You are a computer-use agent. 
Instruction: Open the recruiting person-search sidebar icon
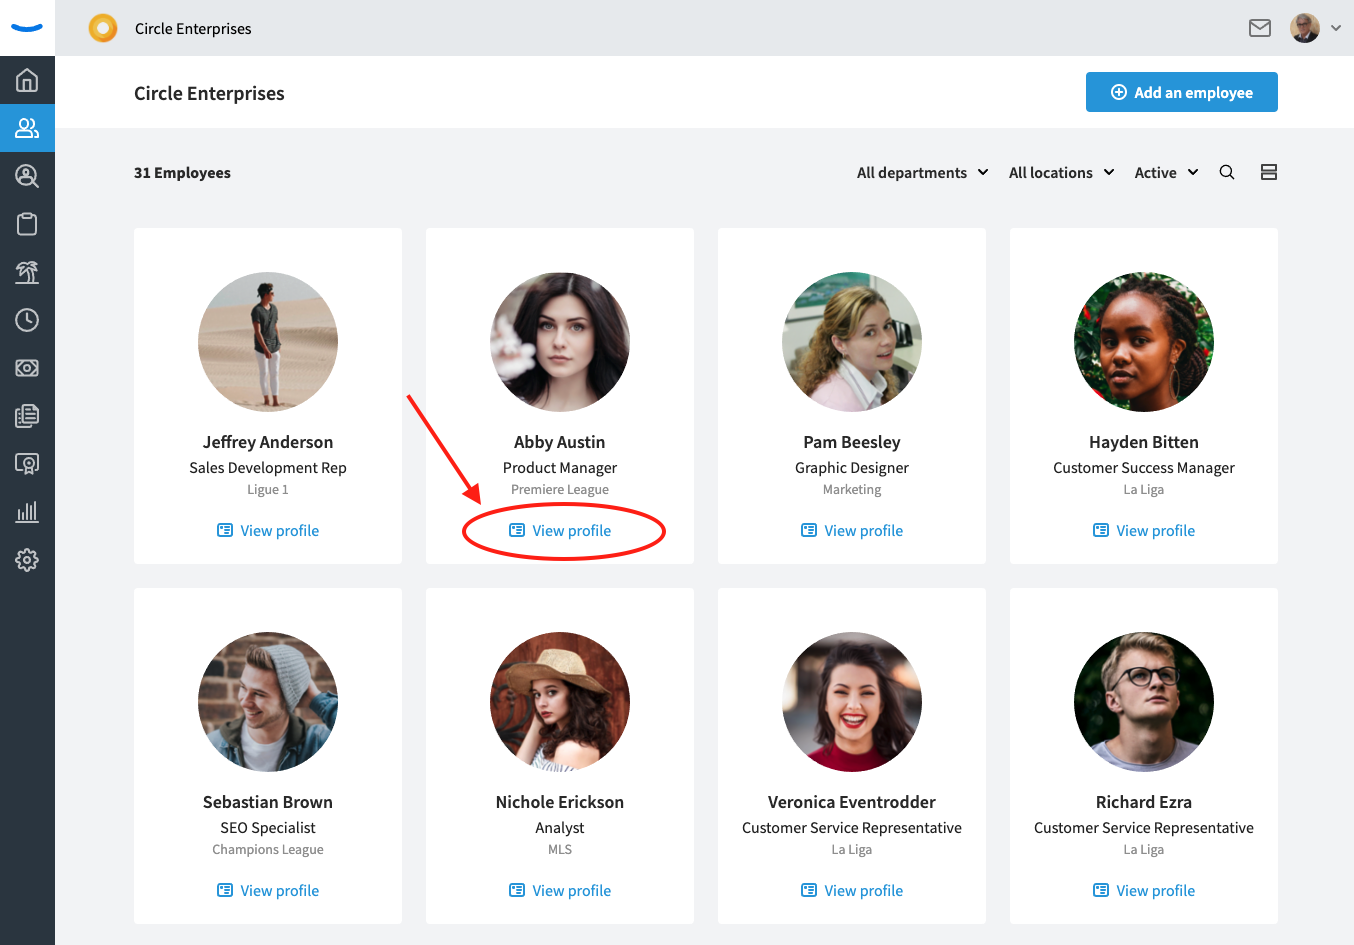(27, 176)
